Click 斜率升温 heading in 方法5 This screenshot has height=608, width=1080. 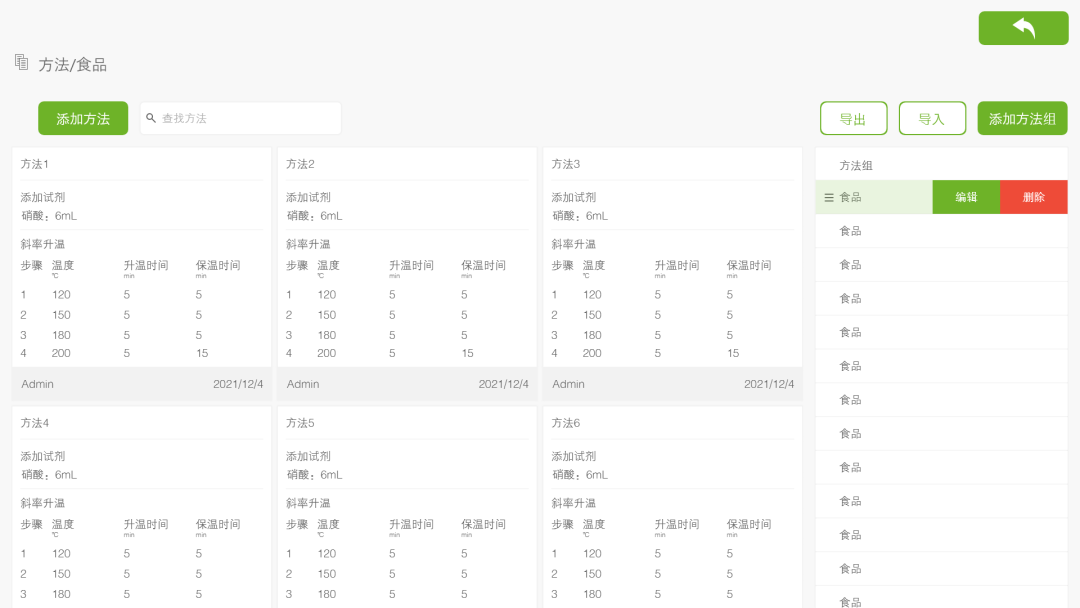pyautogui.click(x=308, y=503)
